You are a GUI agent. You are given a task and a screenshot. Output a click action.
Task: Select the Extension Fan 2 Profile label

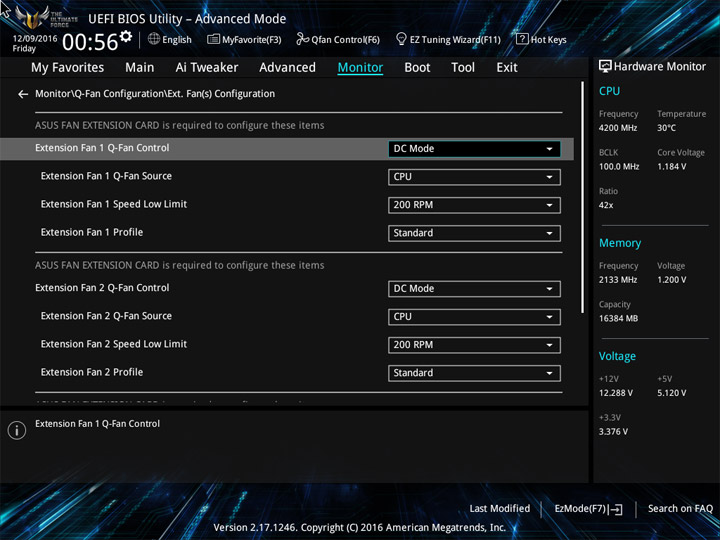click(x=92, y=372)
